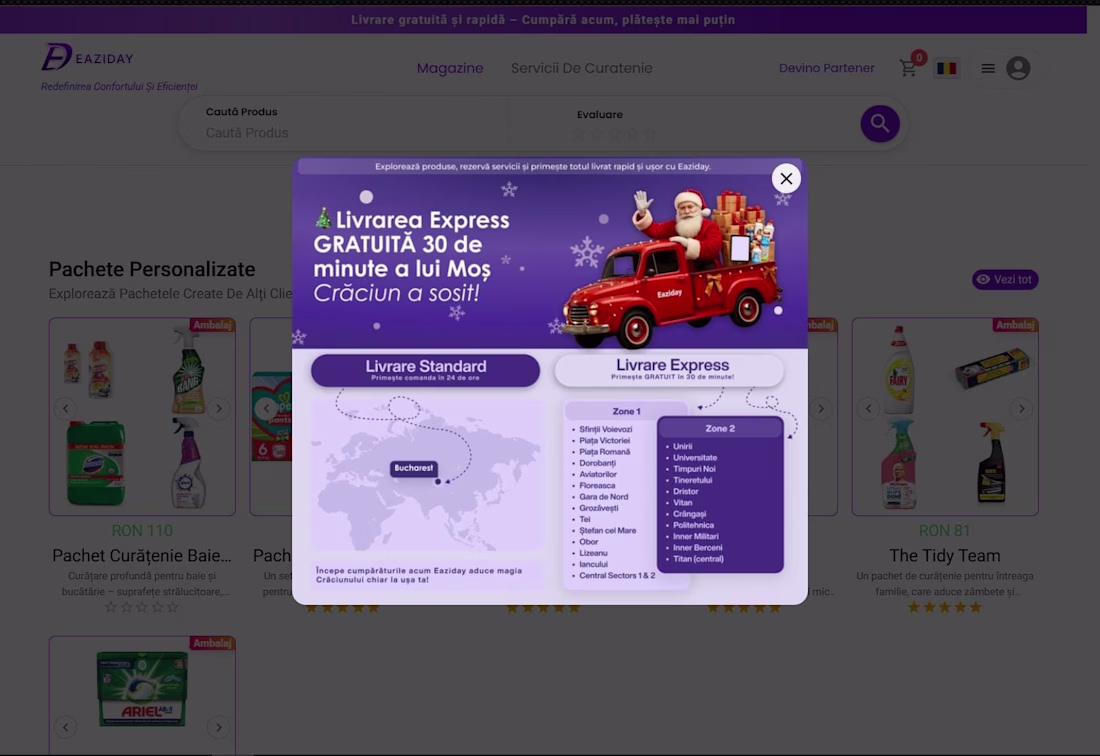Screen dimensions: 1100x756
Task: Click the Pachete Personalizate heading
Action: (152, 269)
